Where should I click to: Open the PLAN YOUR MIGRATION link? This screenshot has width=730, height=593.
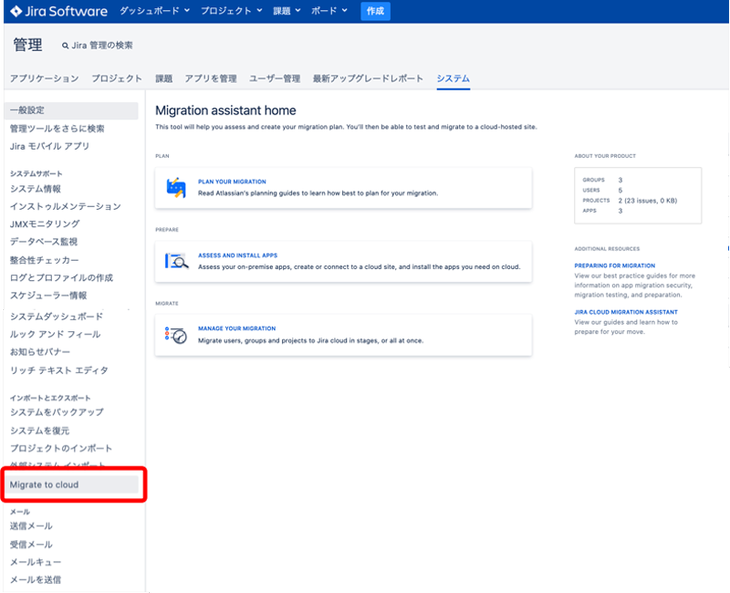(232, 182)
